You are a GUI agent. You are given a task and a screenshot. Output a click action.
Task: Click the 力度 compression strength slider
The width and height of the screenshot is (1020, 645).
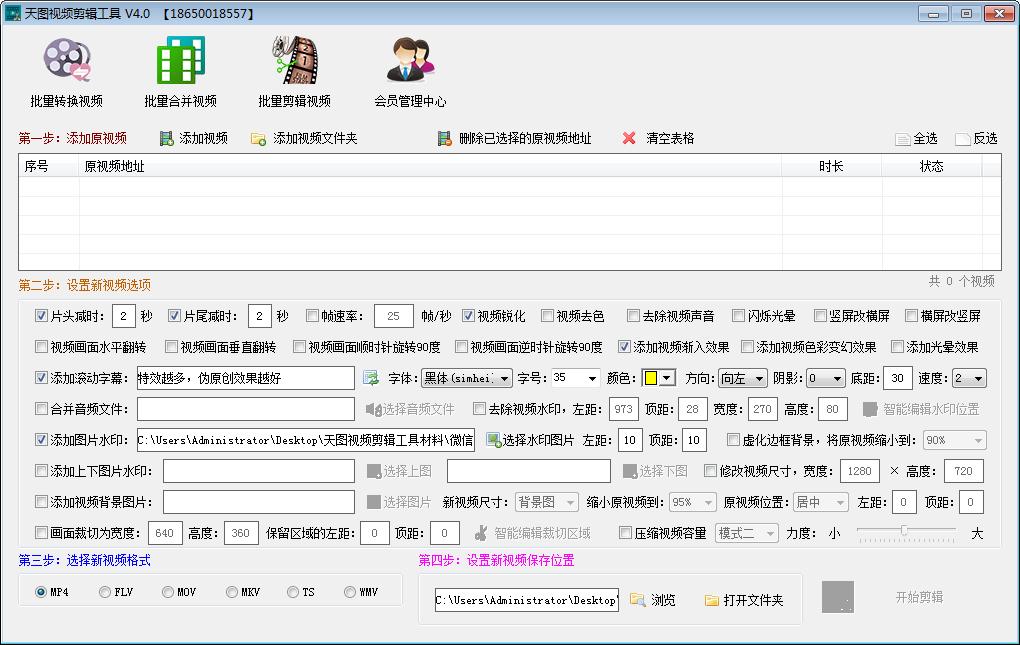point(905,532)
